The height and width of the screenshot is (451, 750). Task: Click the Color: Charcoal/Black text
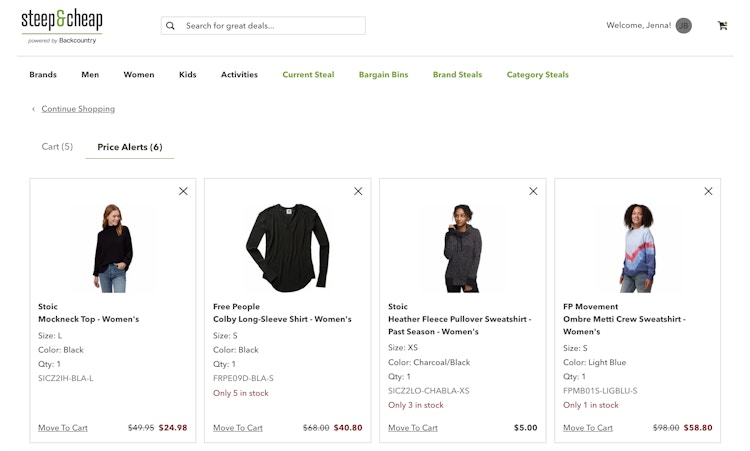(x=429, y=363)
